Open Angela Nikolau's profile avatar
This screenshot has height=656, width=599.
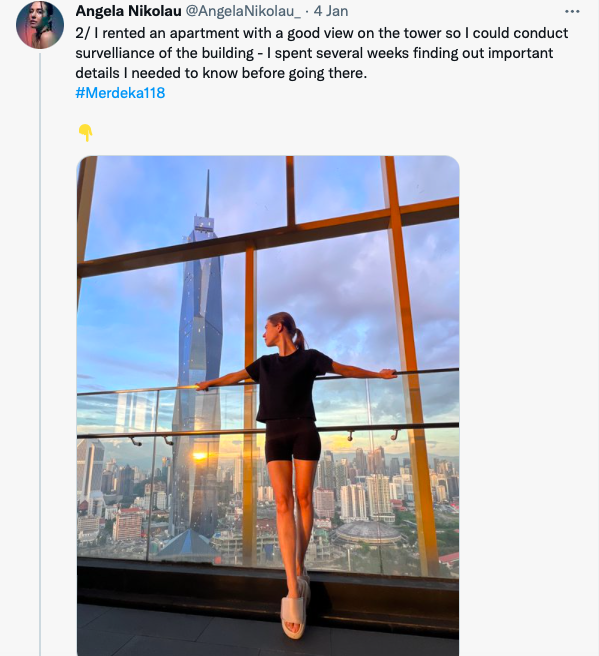[40, 25]
